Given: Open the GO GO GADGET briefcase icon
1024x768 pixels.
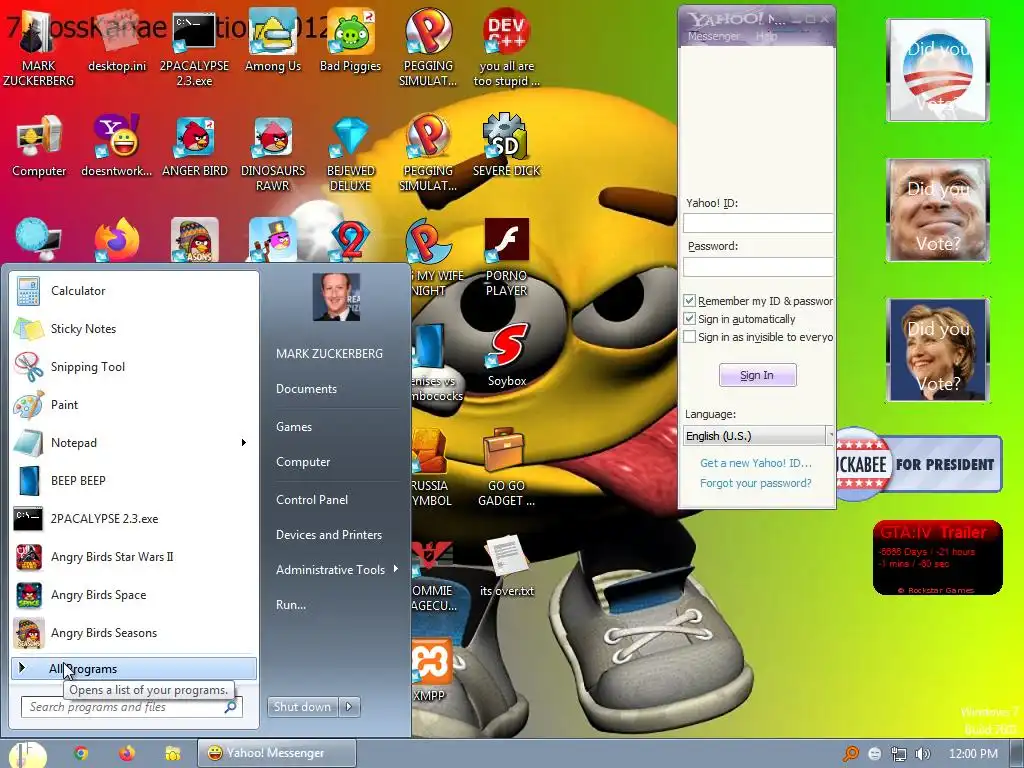Looking at the screenshot, I should tap(506, 467).
